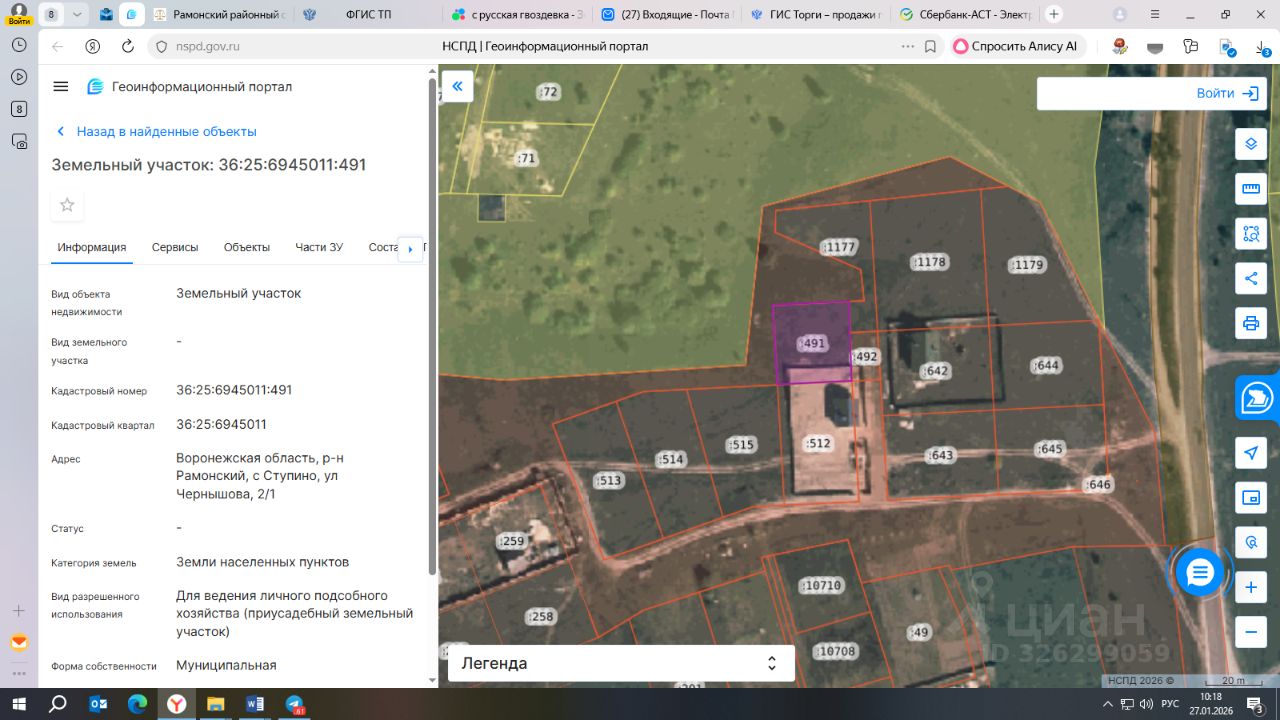Click the geolocation arrow icon

point(1250,453)
